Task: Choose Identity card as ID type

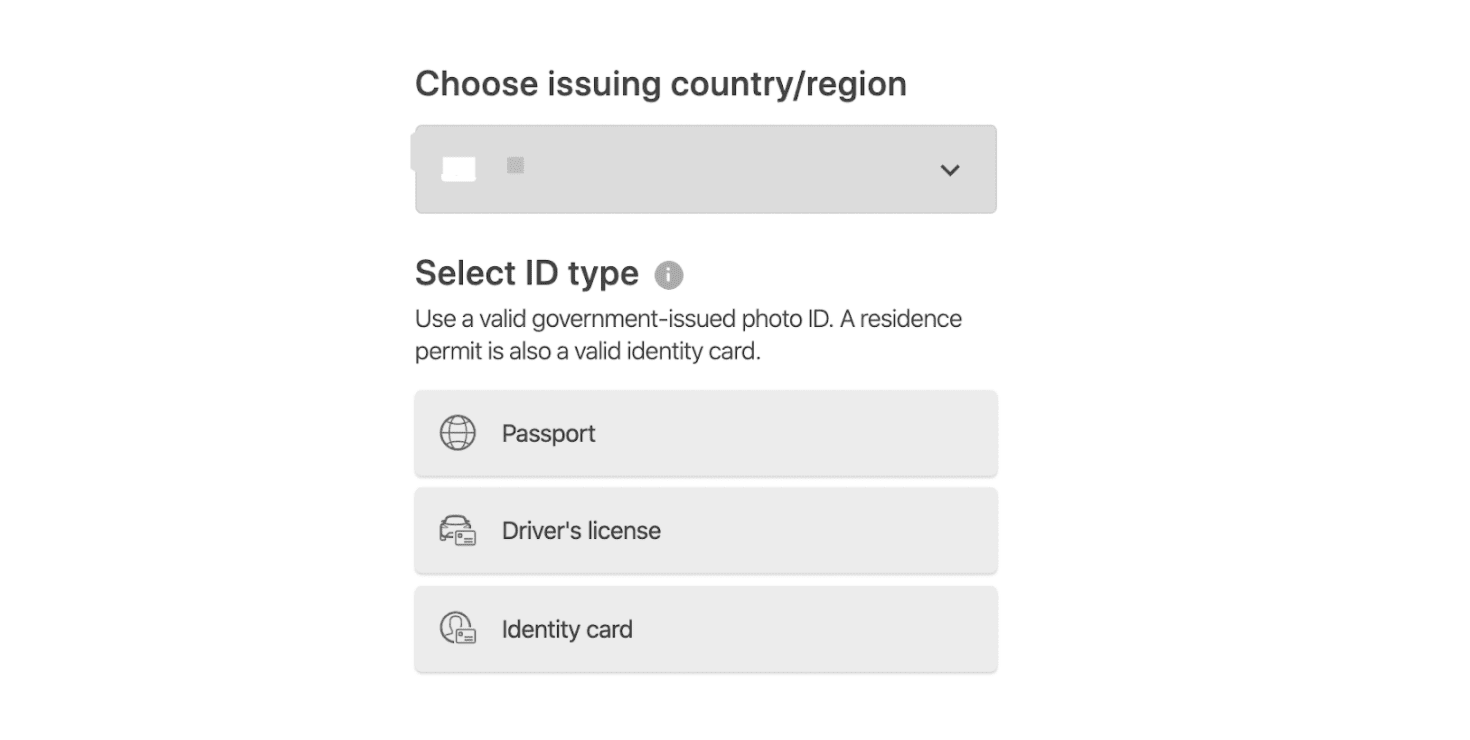Action: [x=706, y=628]
